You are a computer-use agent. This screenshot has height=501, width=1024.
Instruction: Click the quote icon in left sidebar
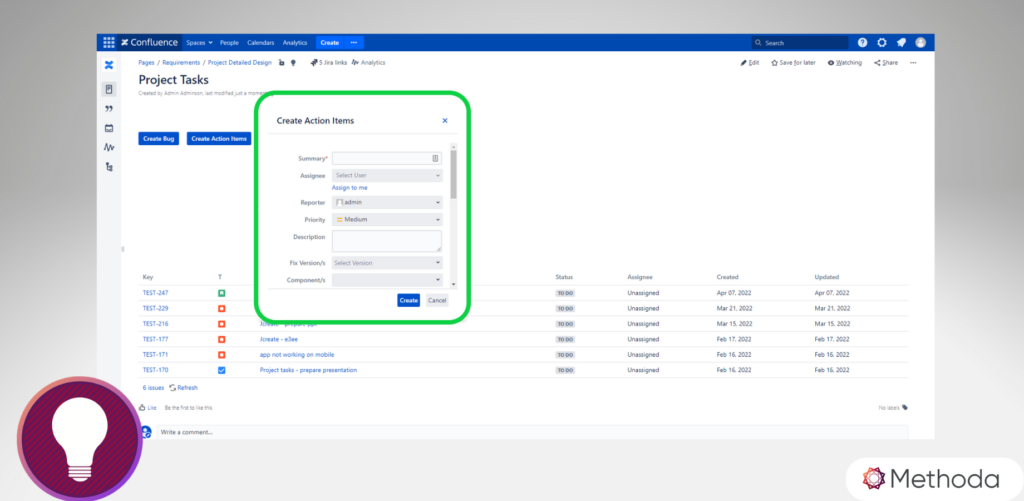tap(109, 109)
